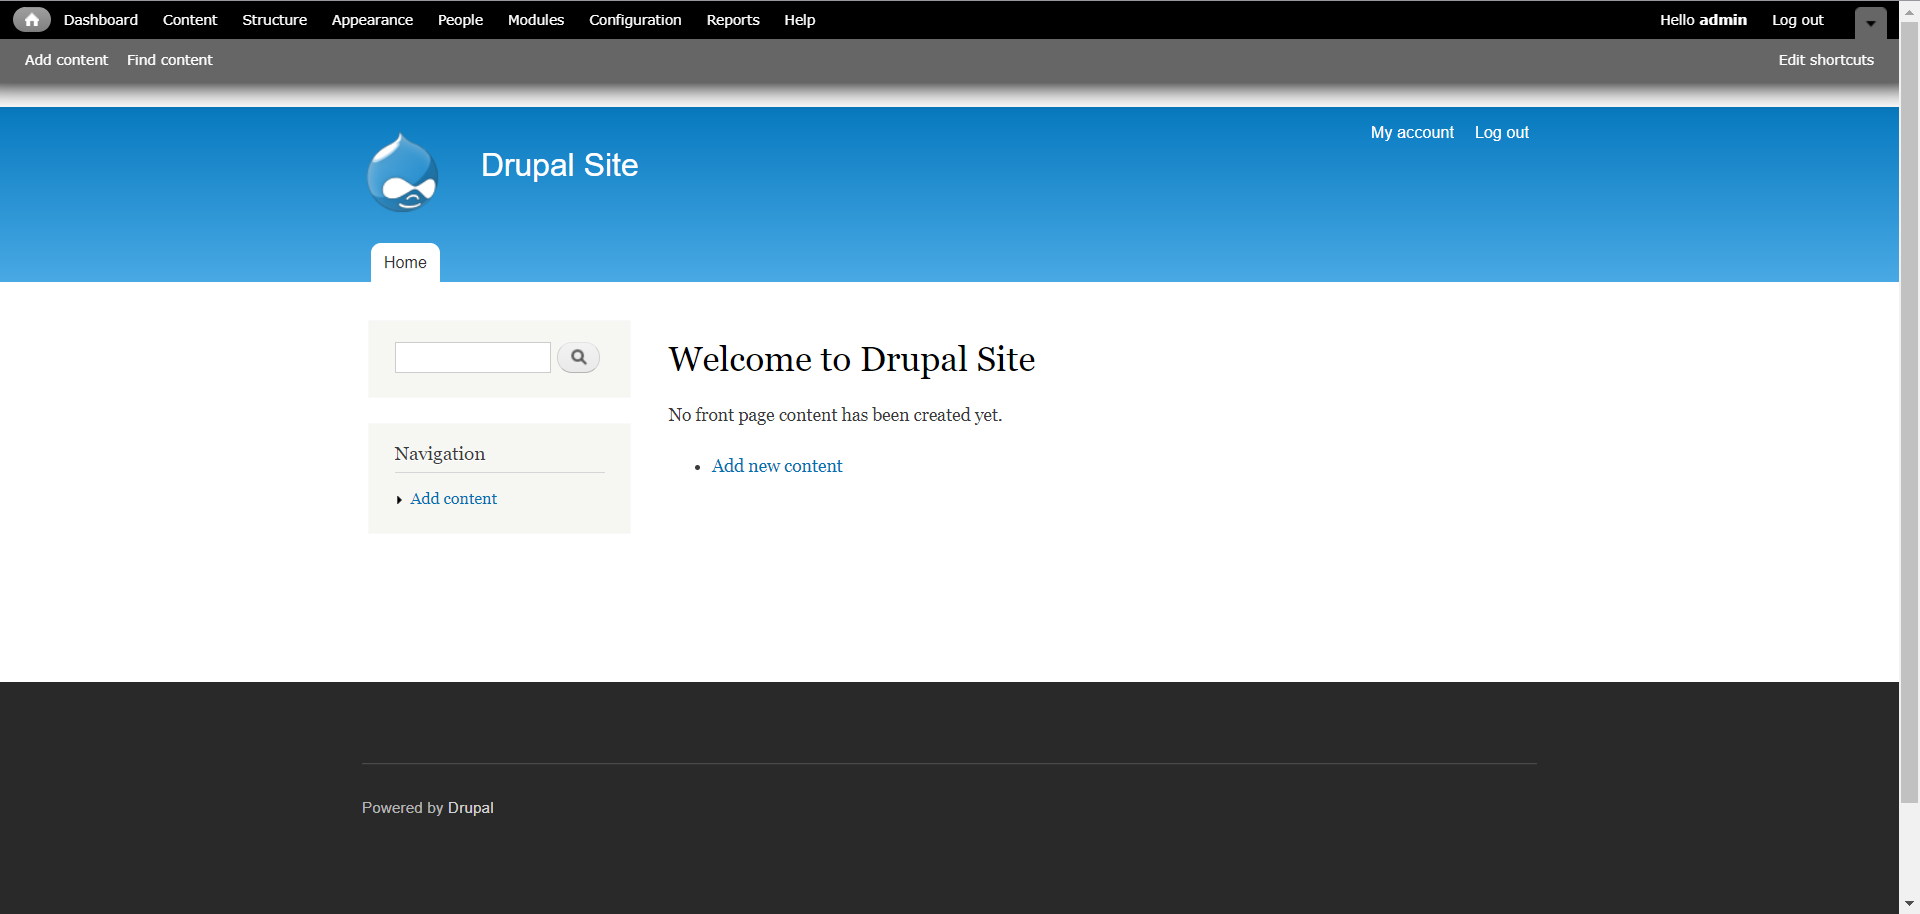This screenshot has width=1920, height=914.
Task: Open the Configuration admin menu
Action: 635,20
